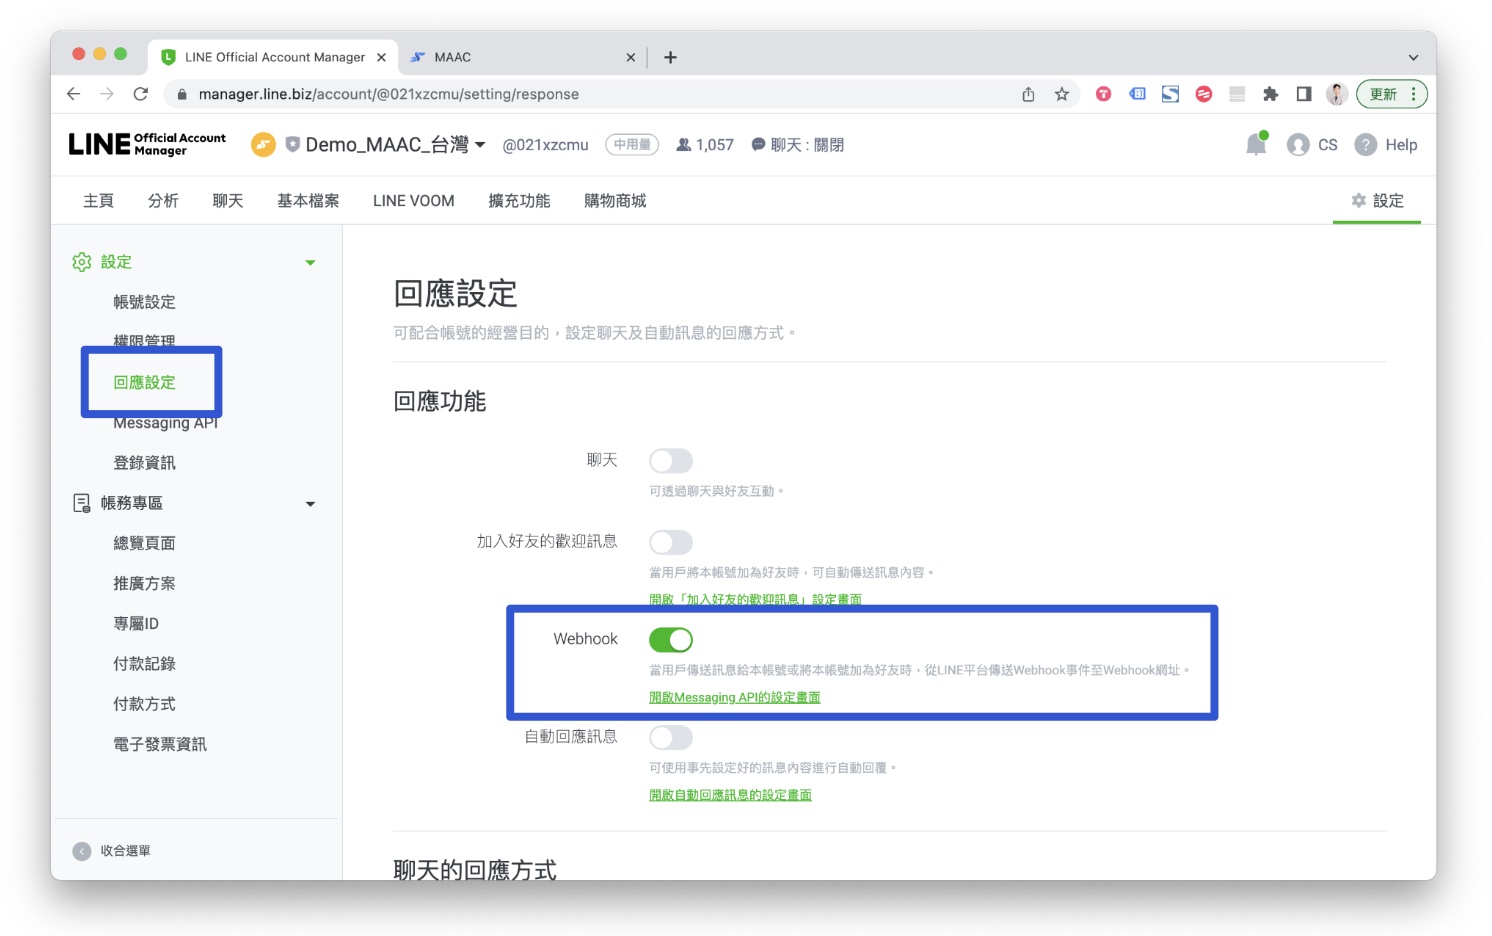Open the LINE VOOM tab
The width and height of the screenshot is (1492, 936).
tap(413, 201)
